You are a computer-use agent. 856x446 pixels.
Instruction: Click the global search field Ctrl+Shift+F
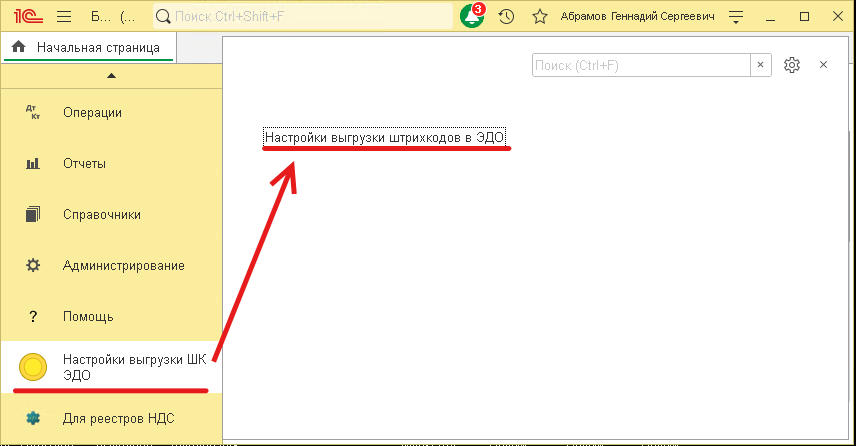[x=303, y=16]
